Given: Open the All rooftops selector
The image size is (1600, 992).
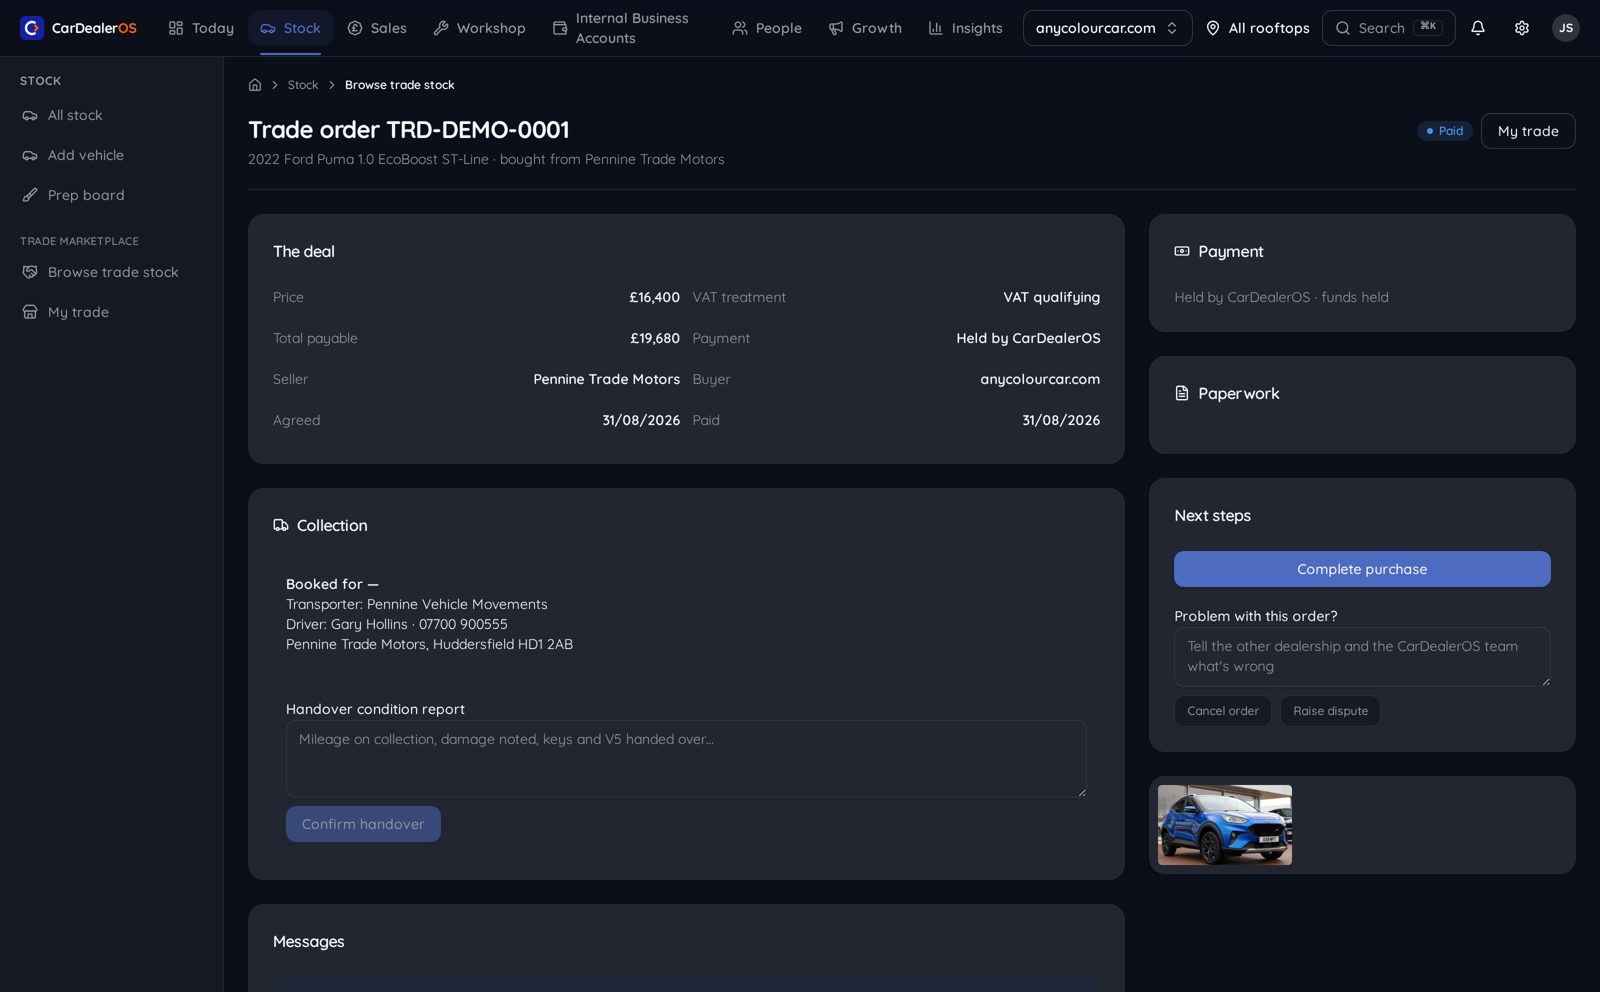Looking at the screenshot, I should tap(1257, 28).
